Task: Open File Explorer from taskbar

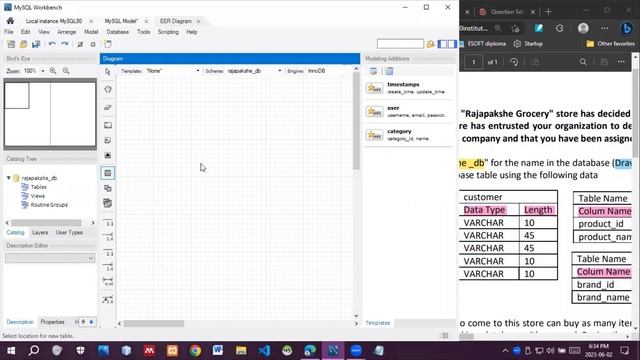Action: click(x=241, y=351)
